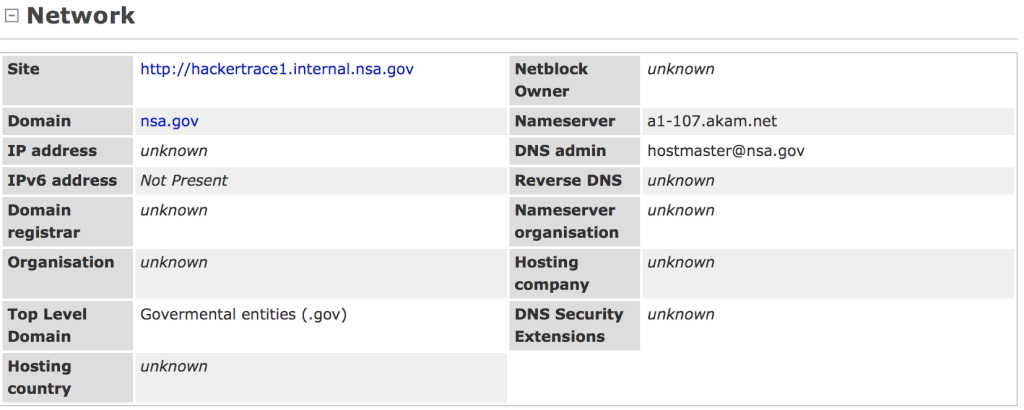1024x410 pixels.
Task: Click the IP address row label
Action: (52, 151)
